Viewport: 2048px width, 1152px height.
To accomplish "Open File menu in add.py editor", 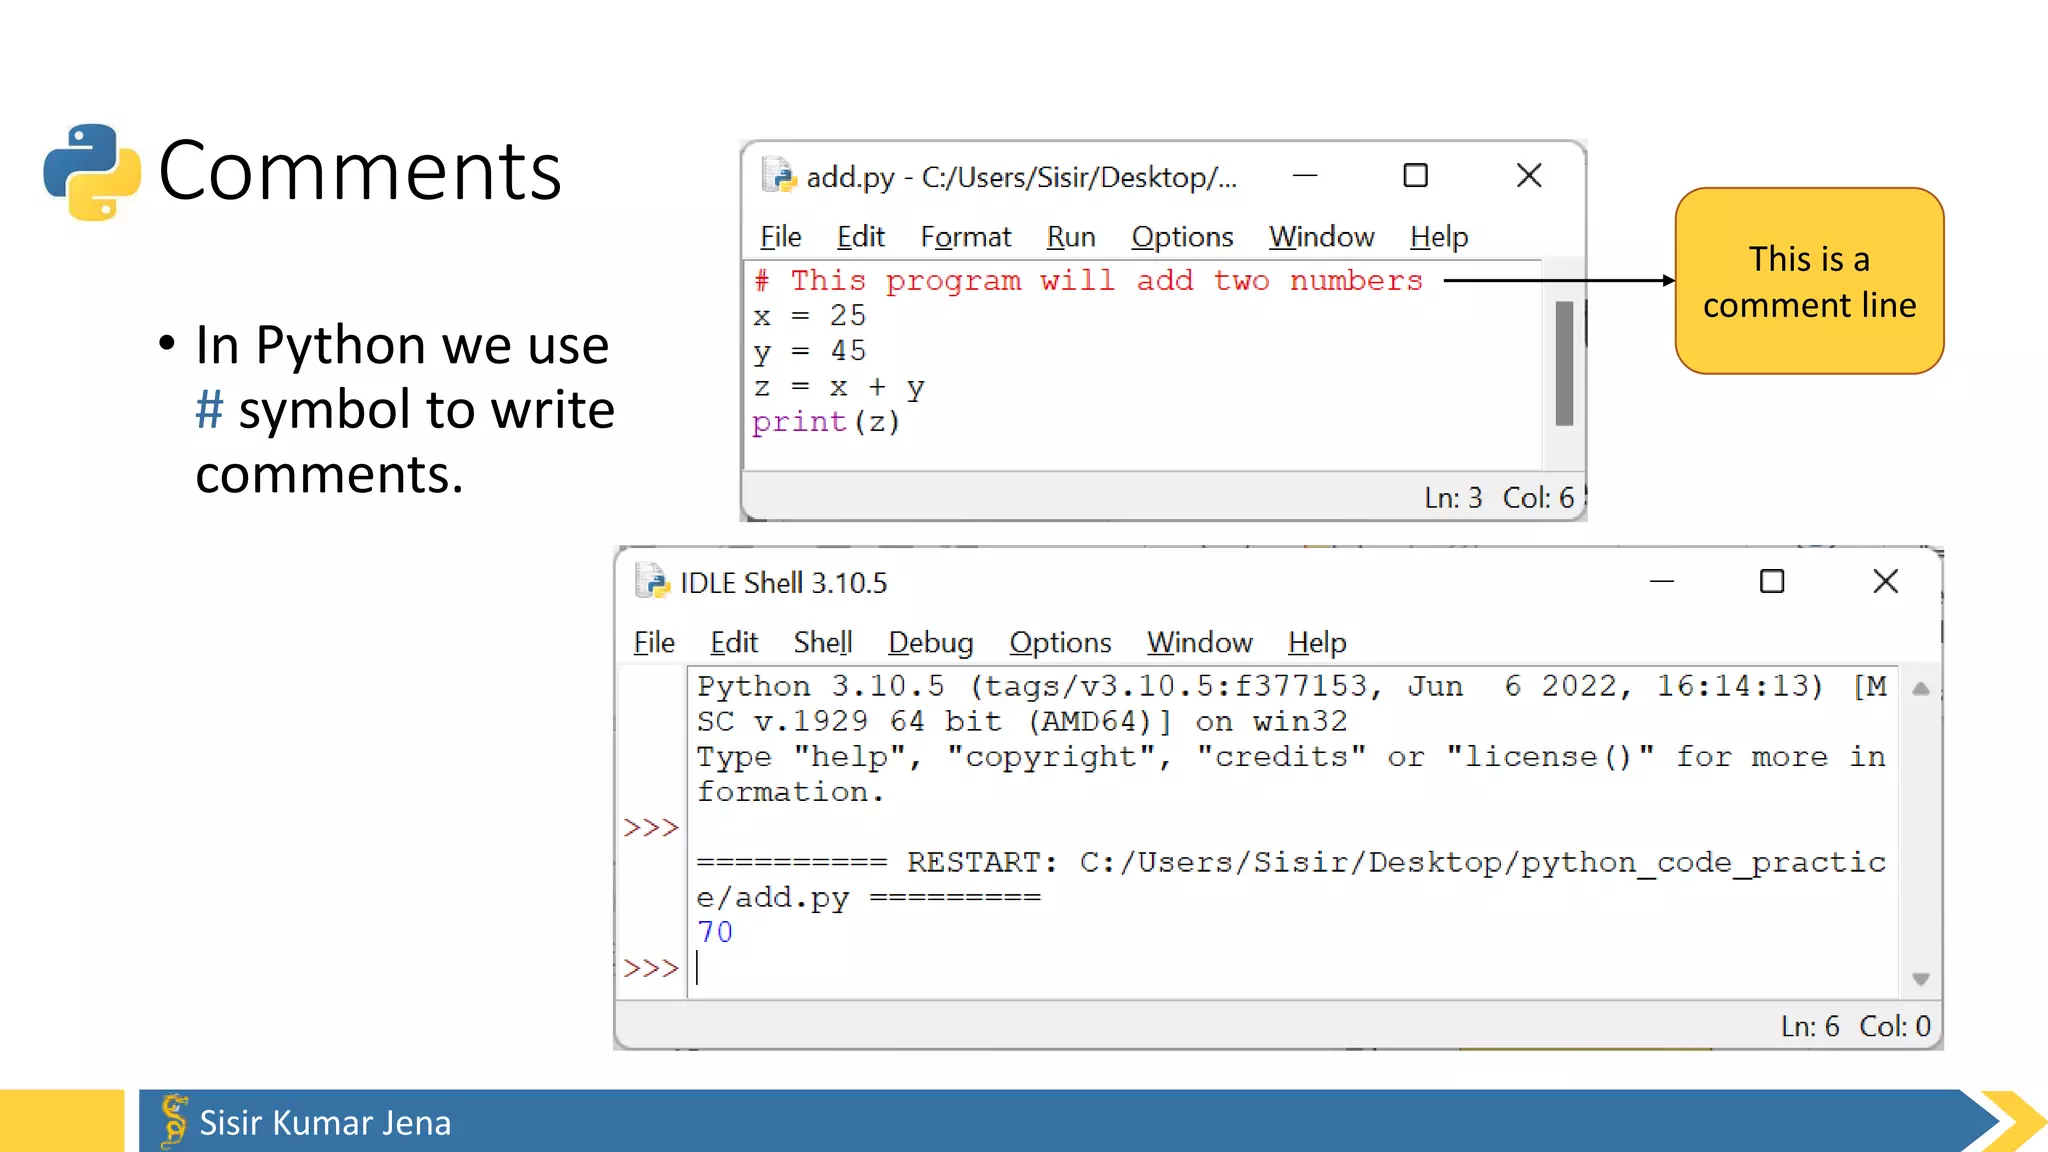I will [x=780, y=237].
